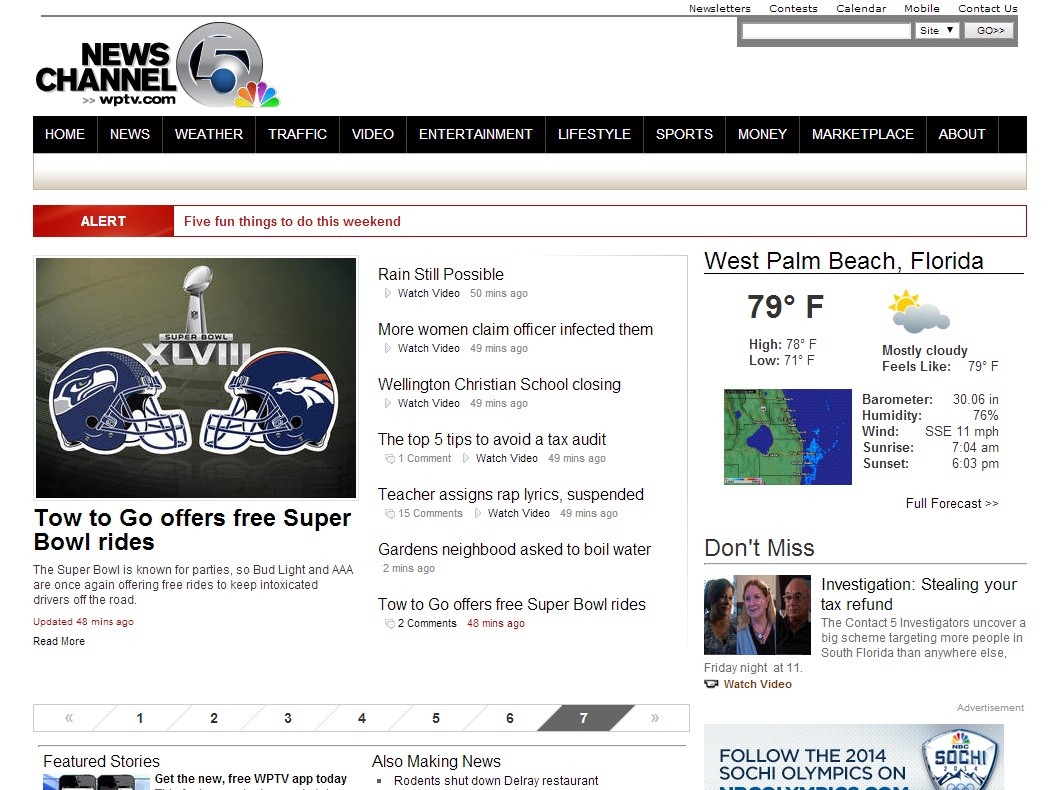This screenshot has width=1052, height=790.
Task: Click Watch Video under tax audit story
Action: pos(507,458)
